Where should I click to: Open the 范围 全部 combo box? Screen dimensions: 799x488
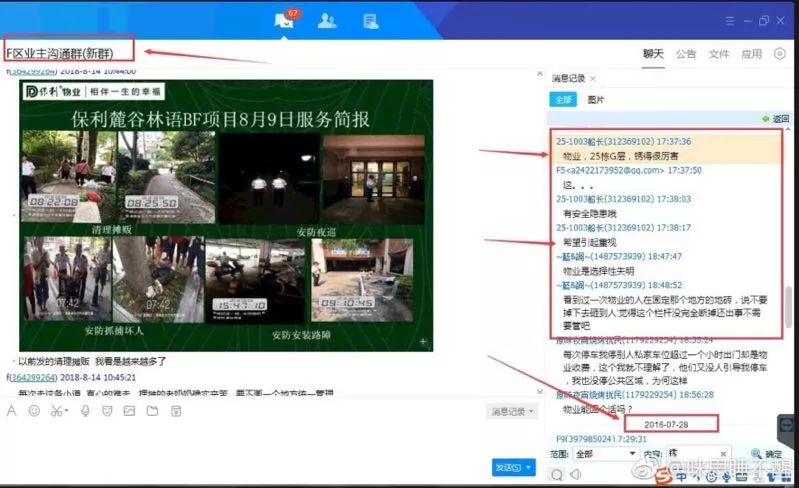(x=605, y=453)
